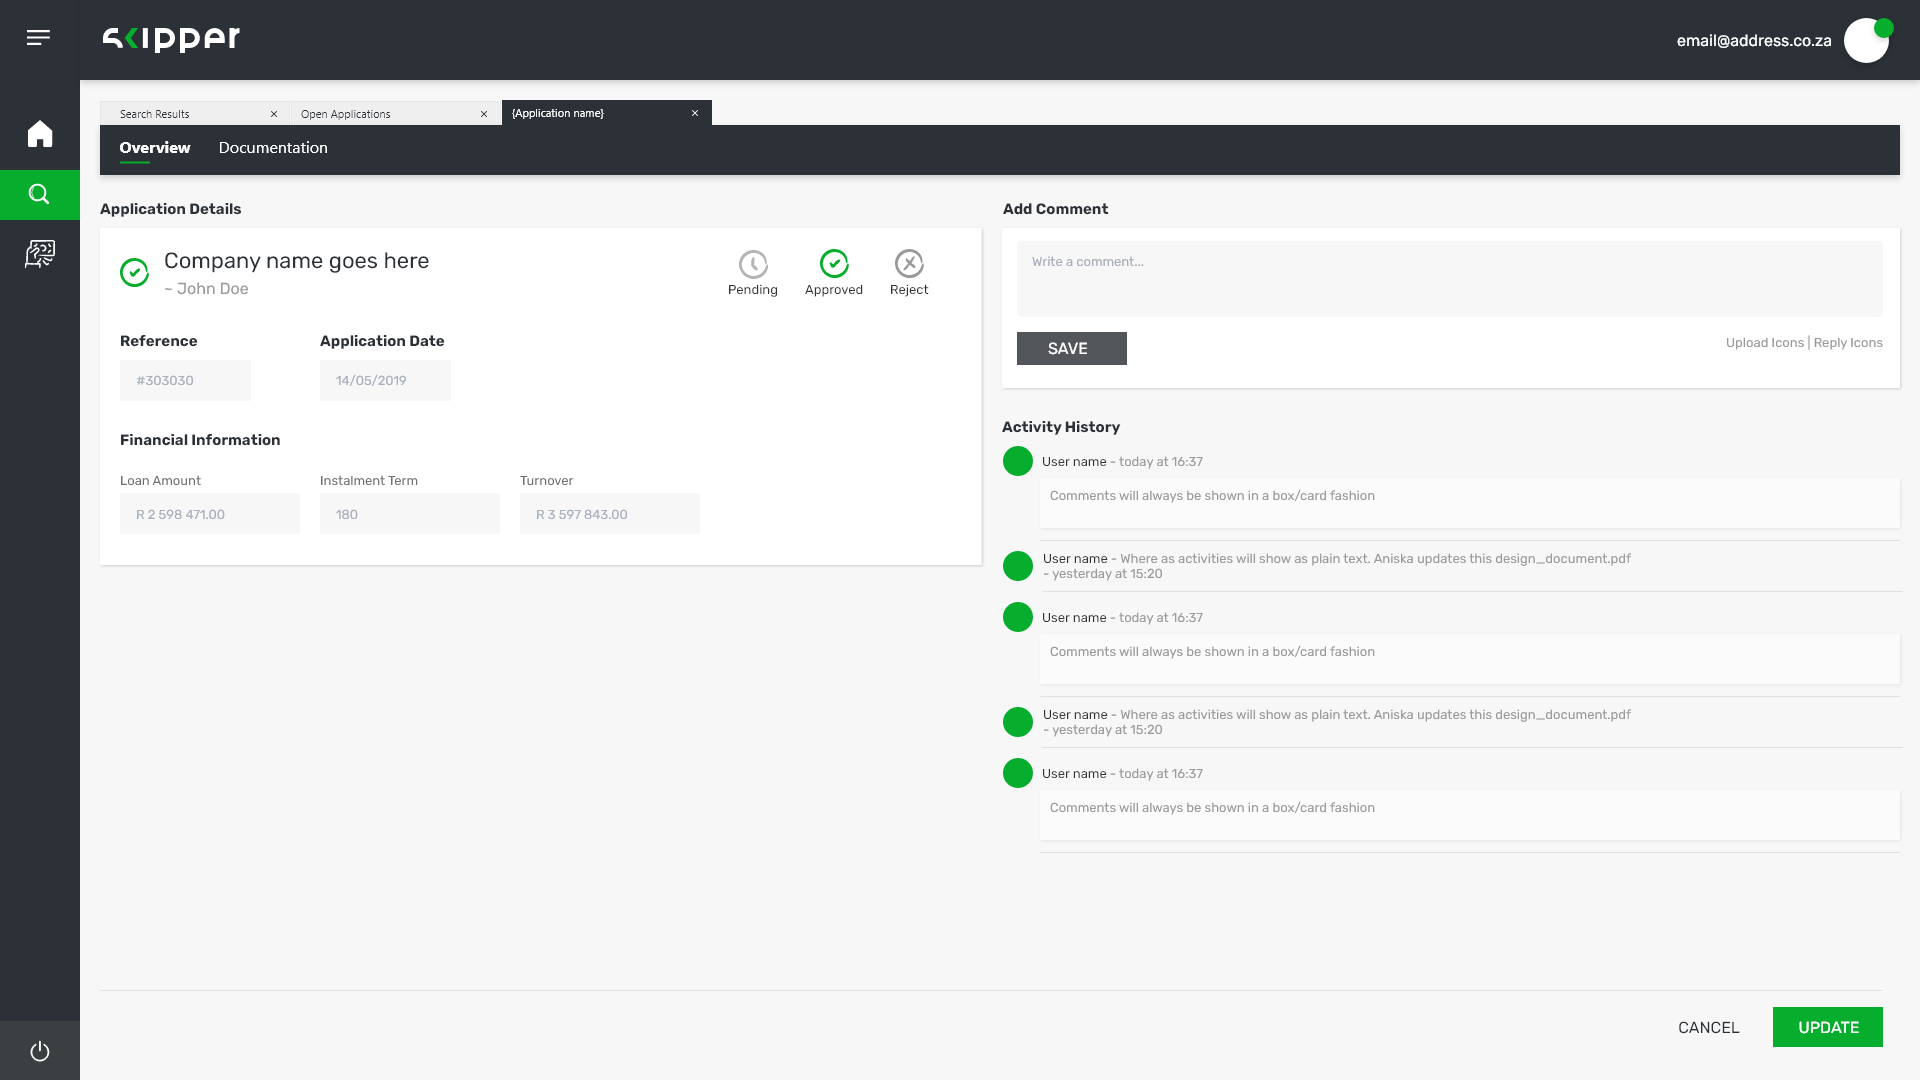Click Reply Icons link
This screenshot has height=1080, width=1920.
pyautogui.click(x=1848, y=343)
